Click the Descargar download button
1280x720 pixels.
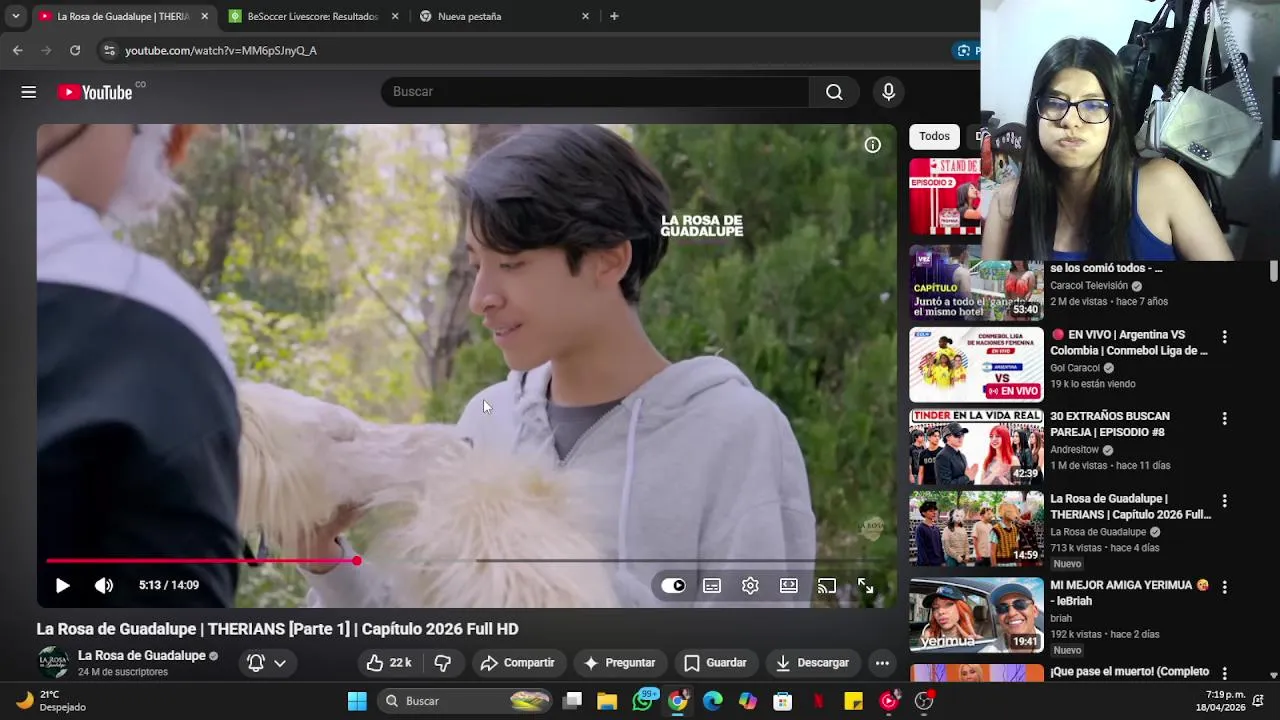812,663
